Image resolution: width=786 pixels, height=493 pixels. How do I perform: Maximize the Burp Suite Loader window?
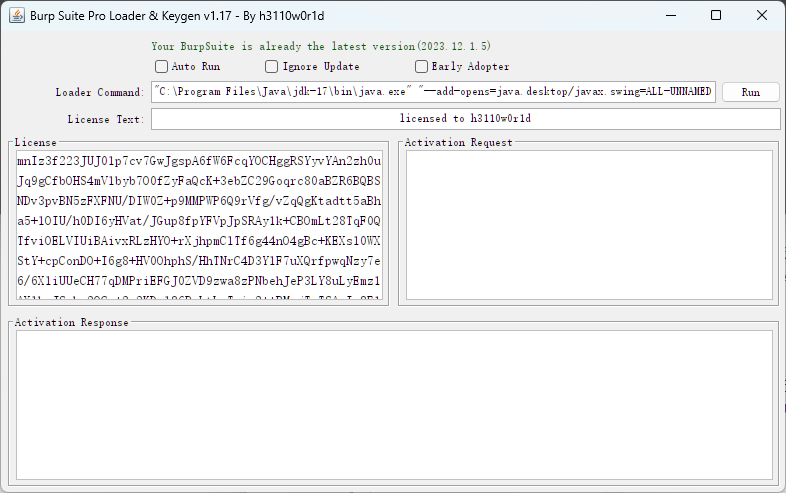click(x=716, y=16)
